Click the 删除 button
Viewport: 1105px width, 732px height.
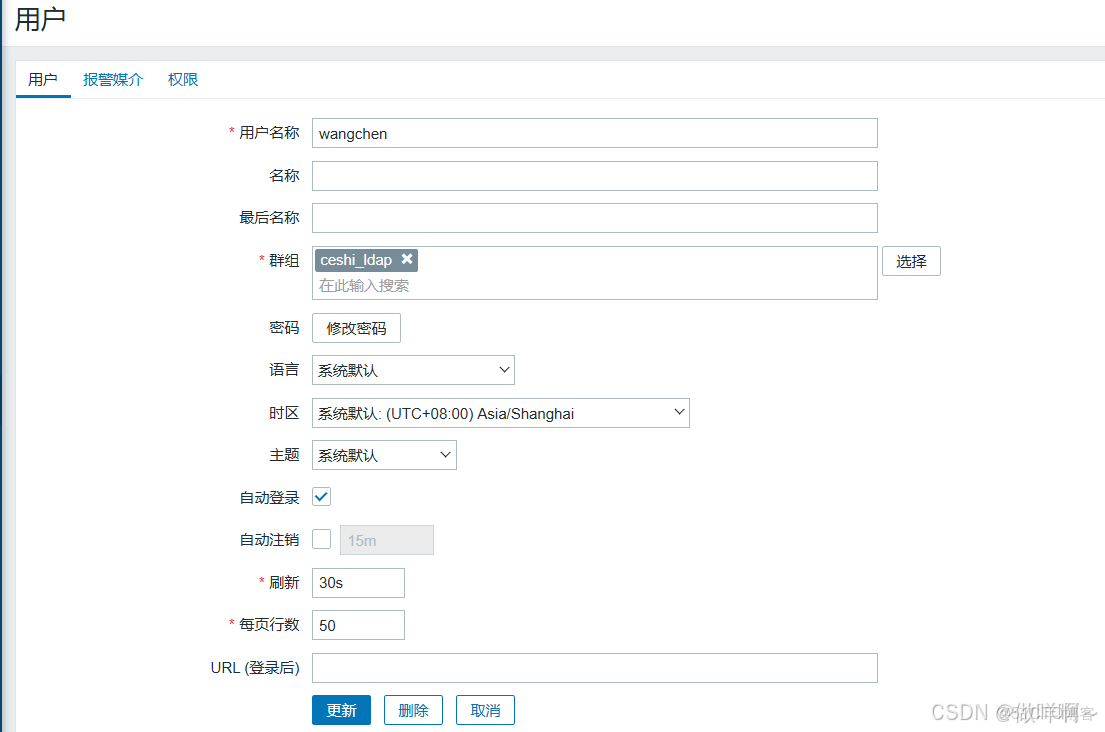pyautogui.click(x=413, y=709)
